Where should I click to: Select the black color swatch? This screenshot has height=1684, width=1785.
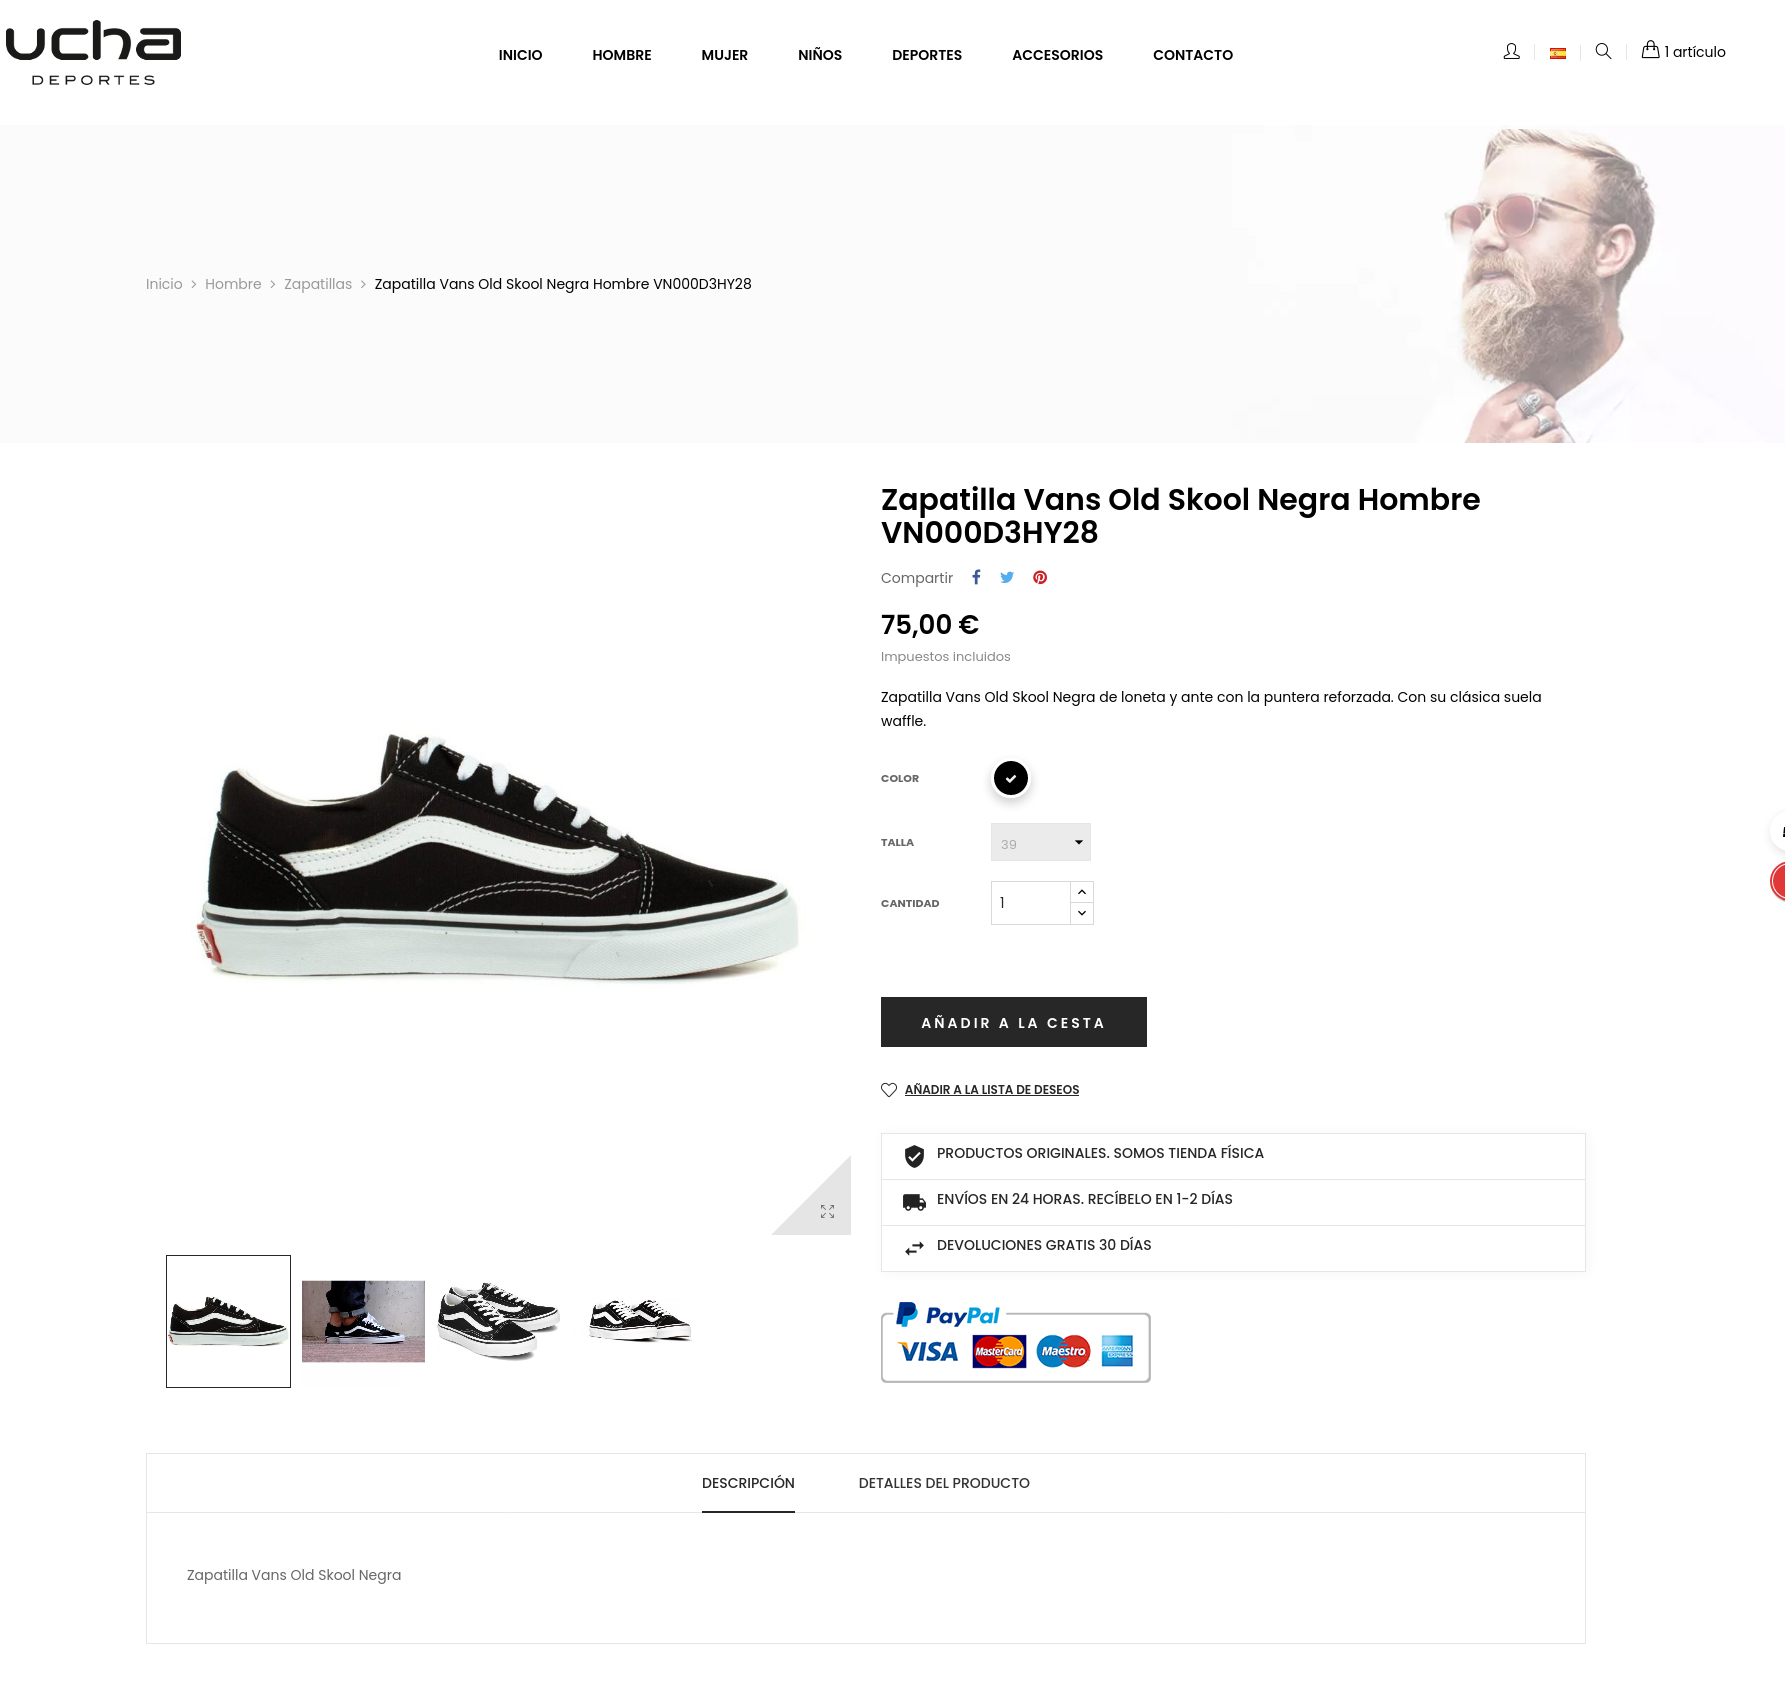point(1011,778)
